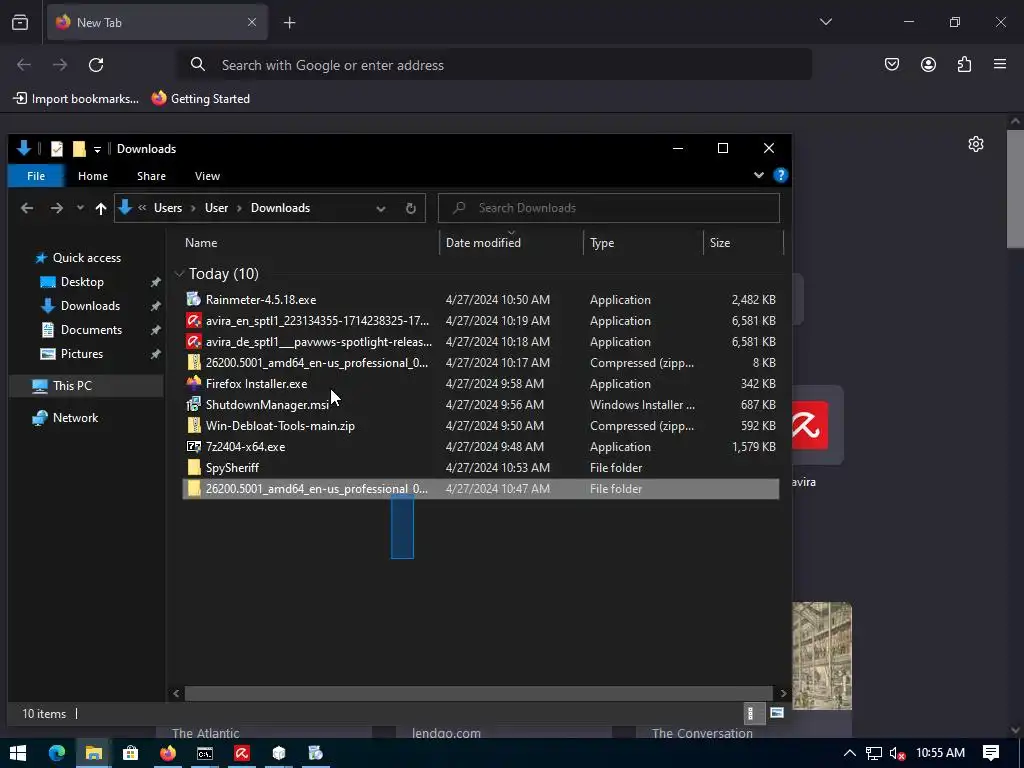
Task: Open Firefox extensions puzzle icon
Action: pos(964,64)
